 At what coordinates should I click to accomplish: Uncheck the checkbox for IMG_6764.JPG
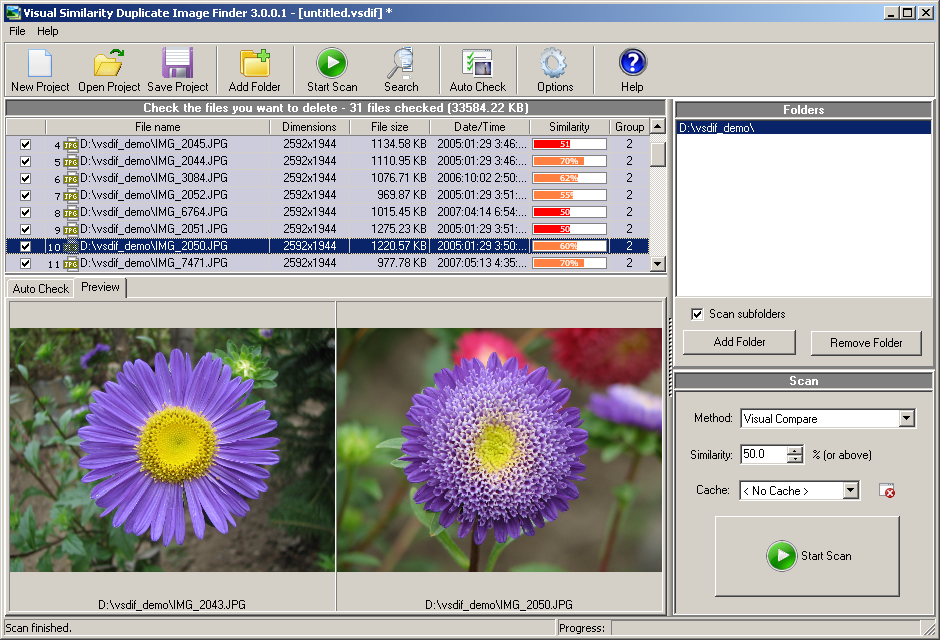pyautogui.click(x=26, y=212)
